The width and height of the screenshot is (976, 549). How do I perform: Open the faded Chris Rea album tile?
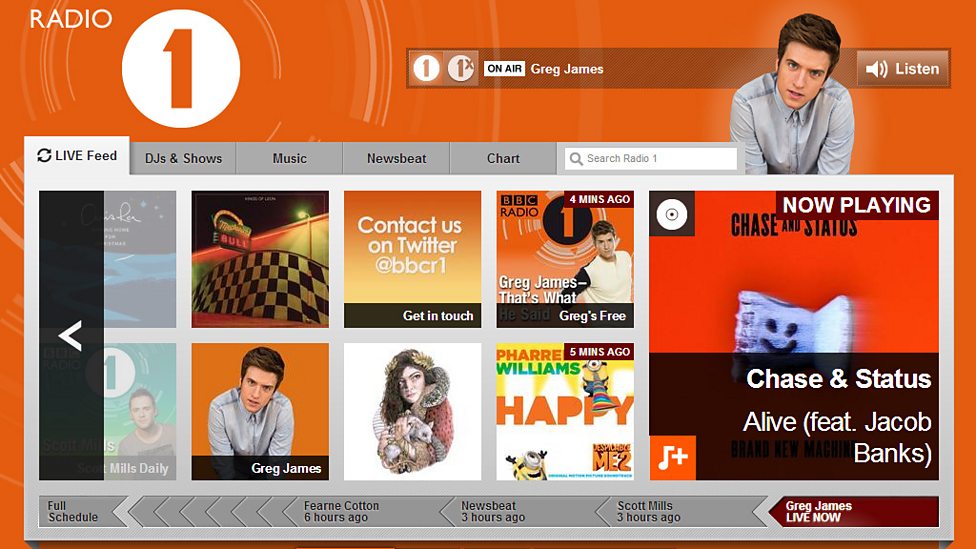(x=140, y=259)
